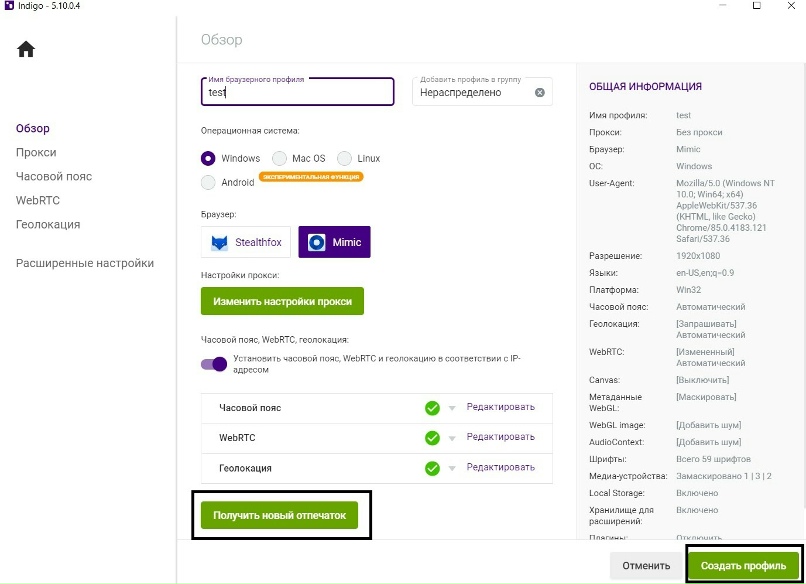Clear the group field with X icon
Screen dimensions: 806x584
540,93
